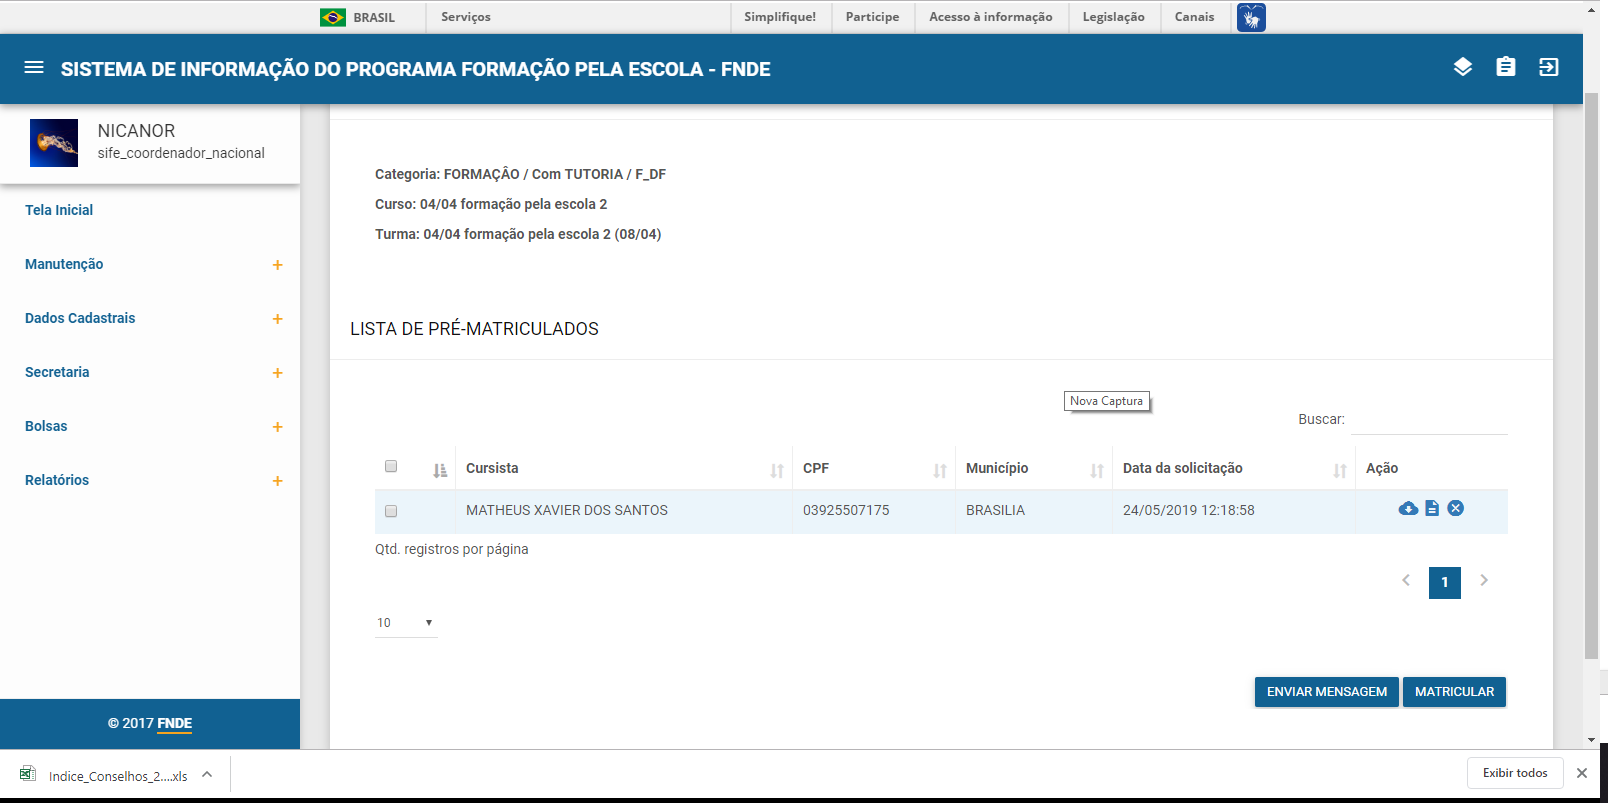This screenshot has width=1608, height=803.
Task: Click the Libras accessibility hands icon
Action: 1251,17
